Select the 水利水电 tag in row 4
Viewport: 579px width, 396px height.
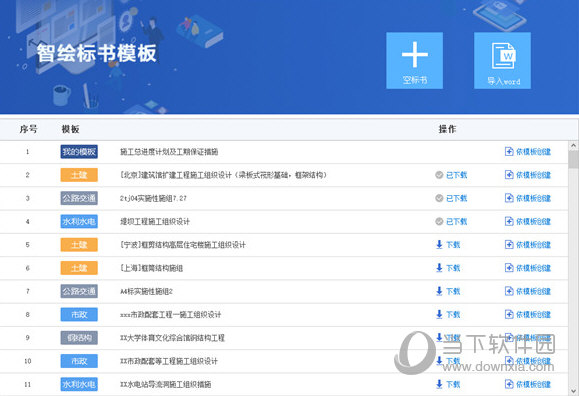tap(79, 222)
